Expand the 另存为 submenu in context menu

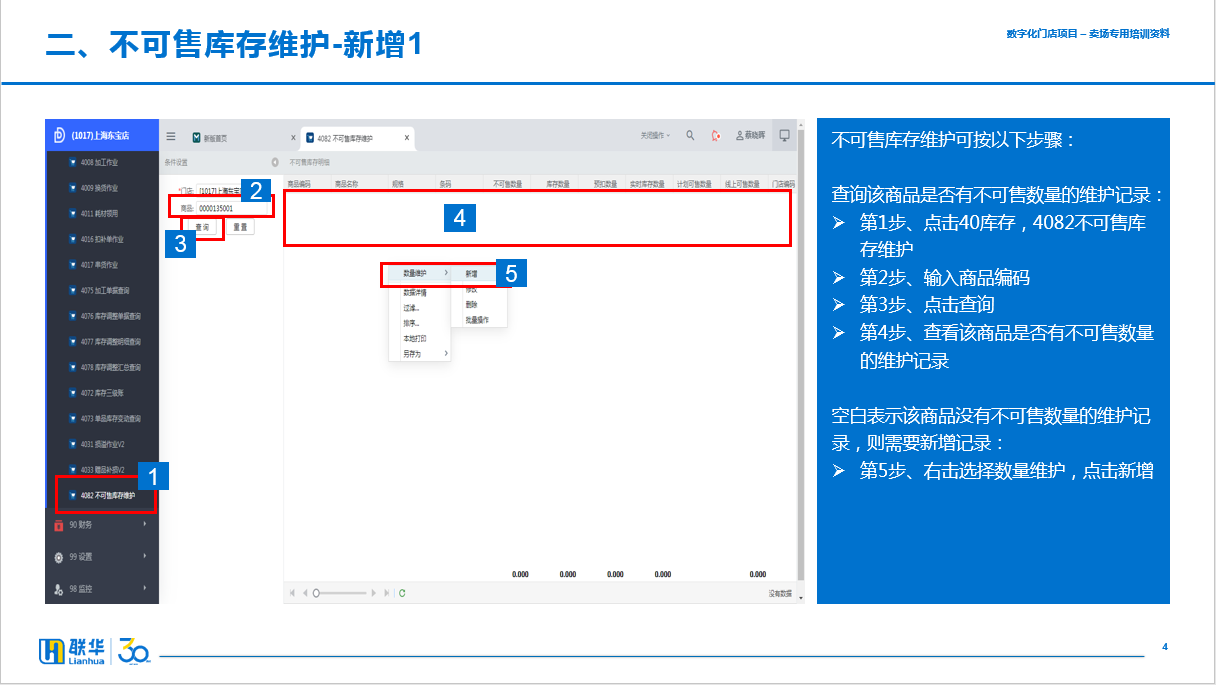[x=419, y=354]
